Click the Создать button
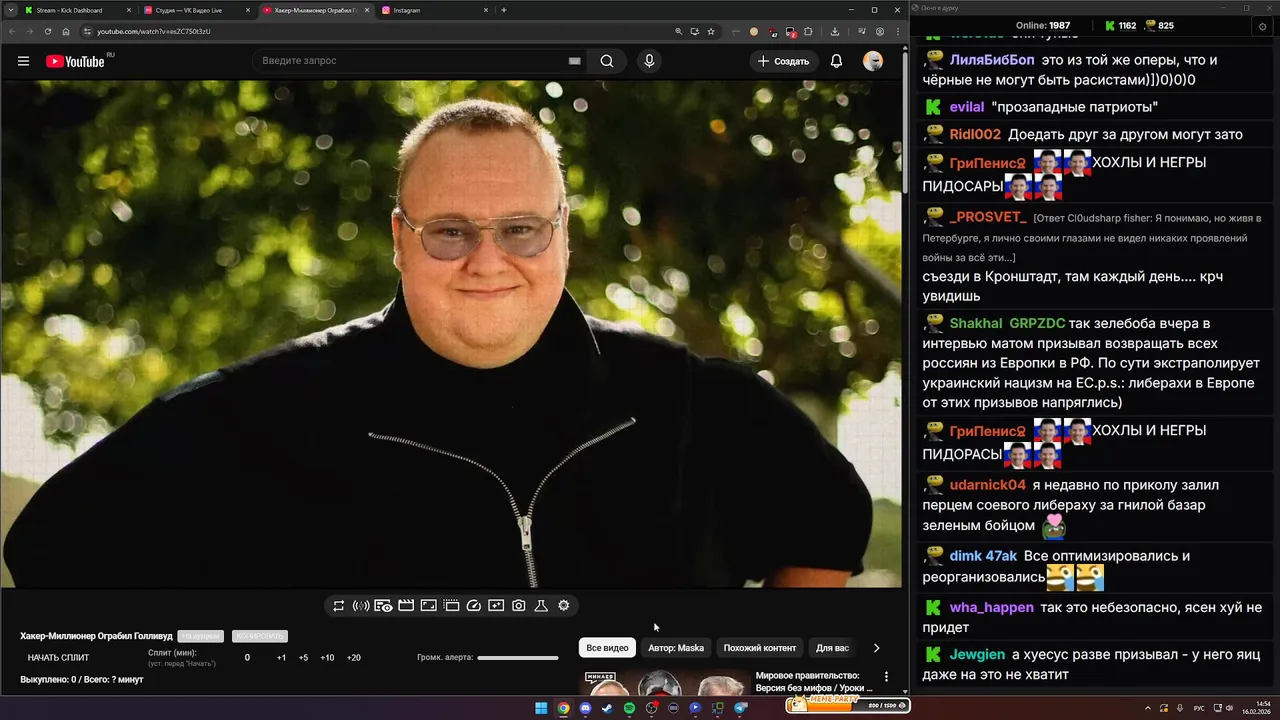 click(x=783, y=61)
